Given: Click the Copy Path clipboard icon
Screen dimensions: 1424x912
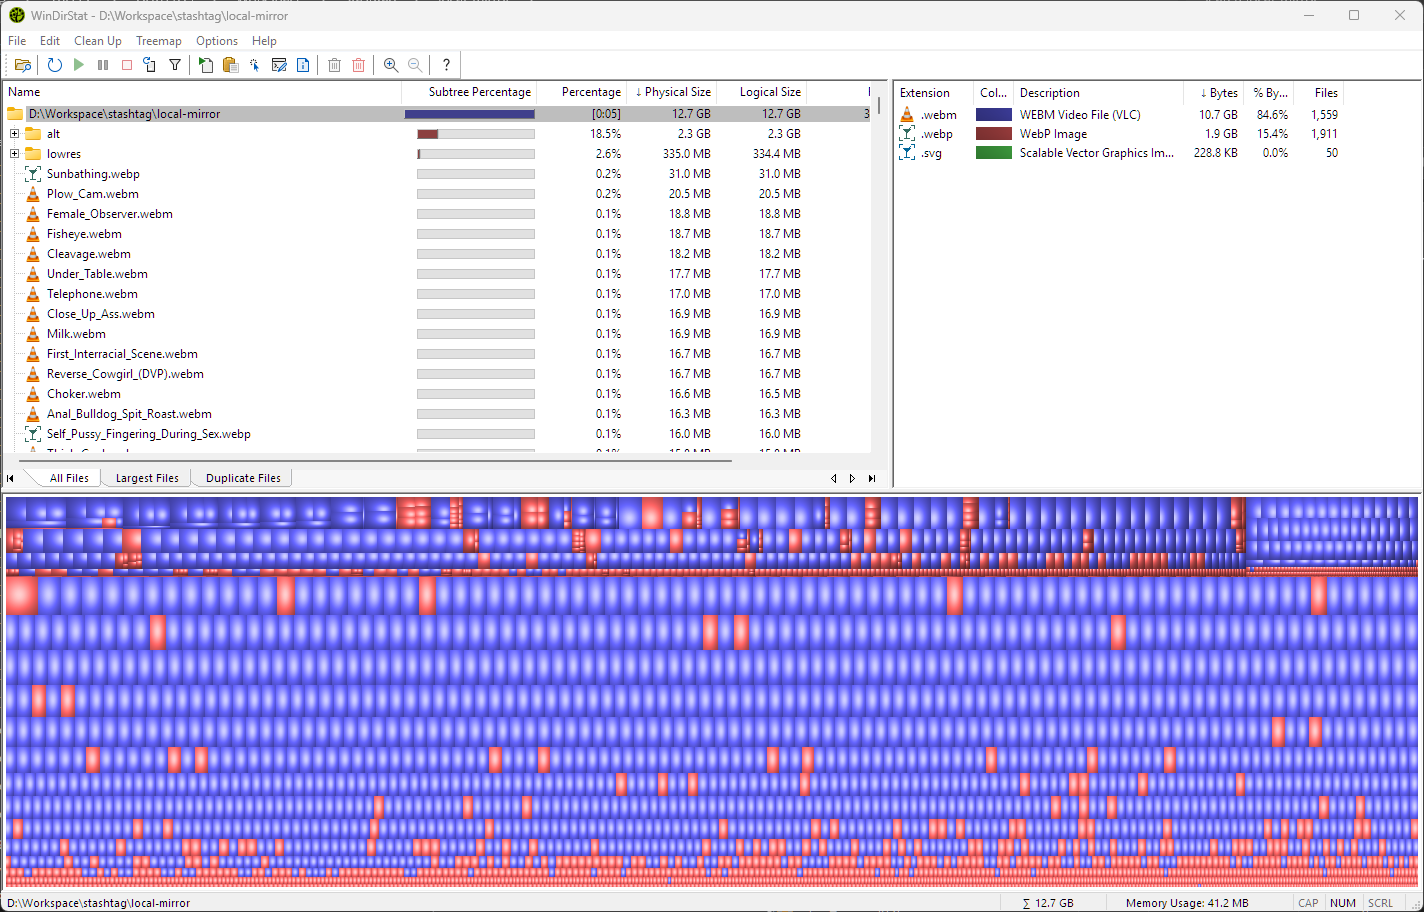Looking at the screenshot, I should tap(230, 65).
